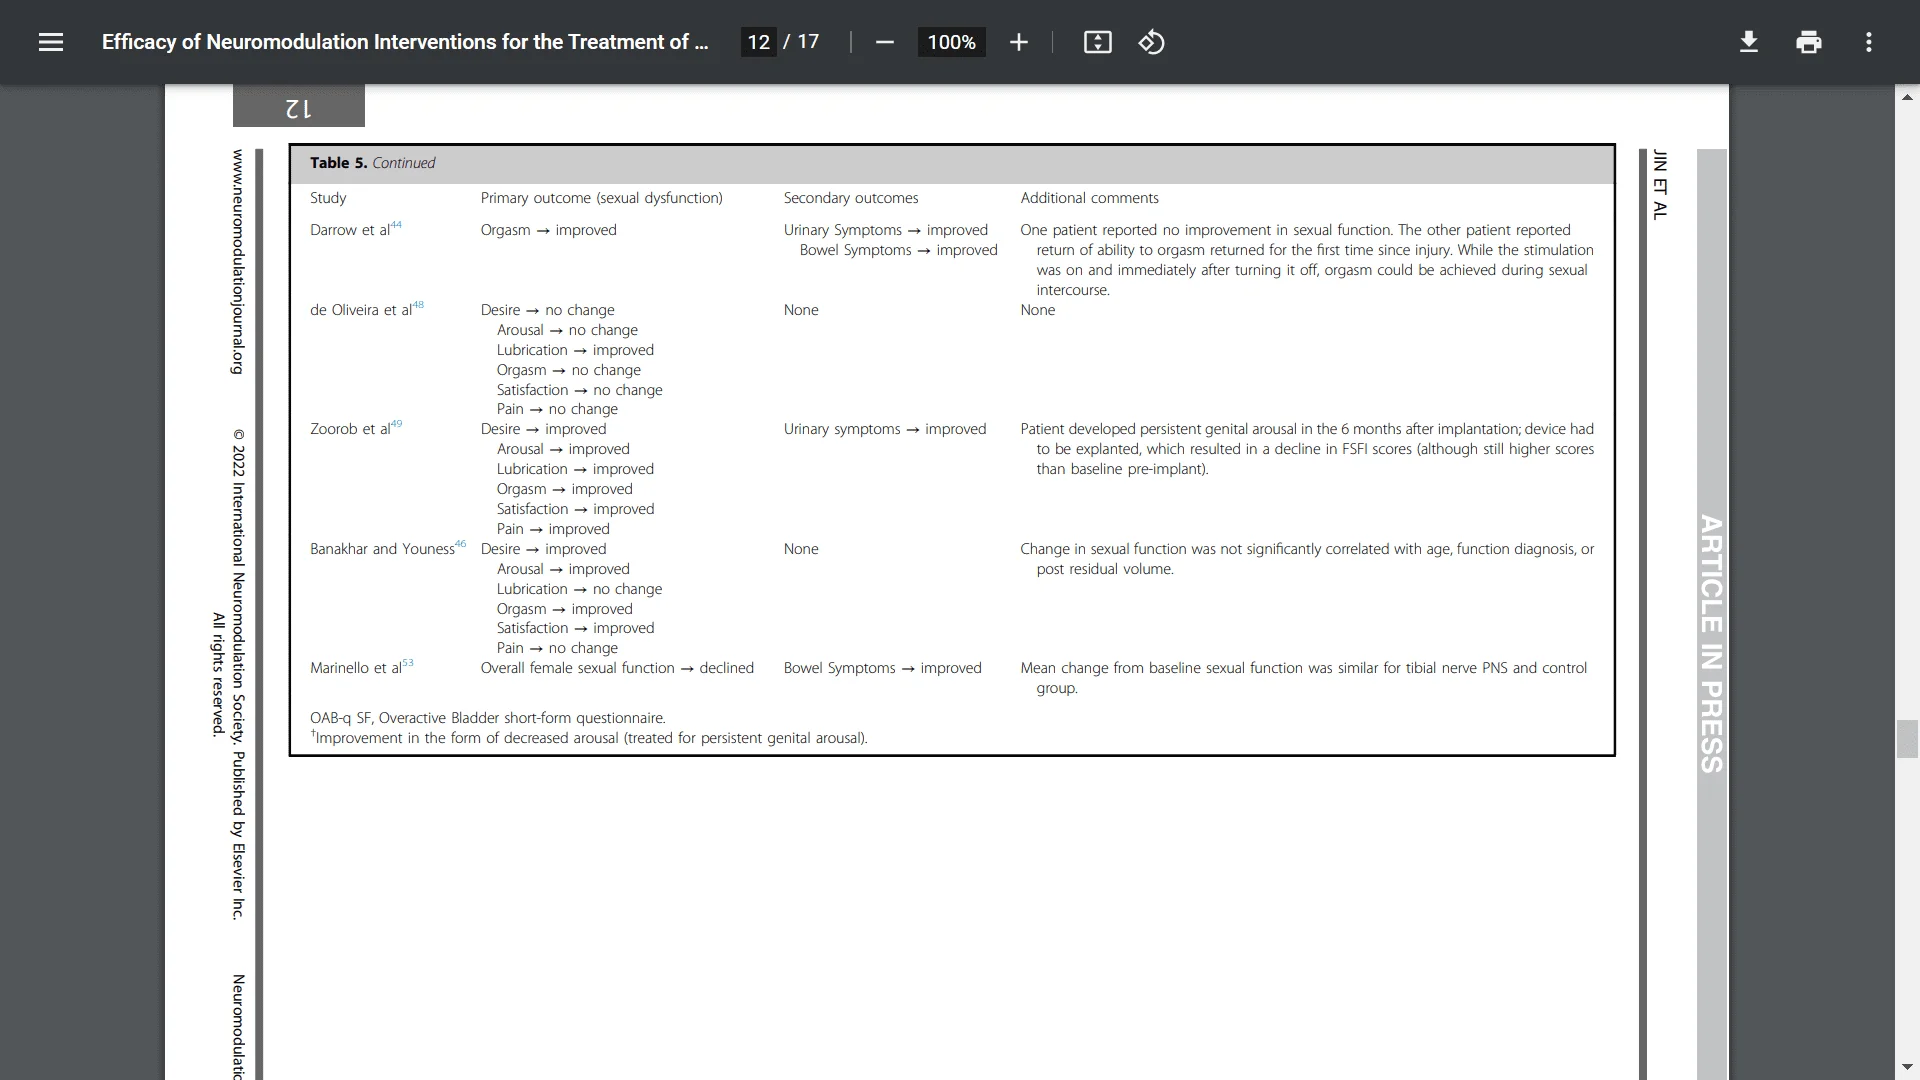Open the sidebar hamburger menu
1920x1080 pixels.
51,42
